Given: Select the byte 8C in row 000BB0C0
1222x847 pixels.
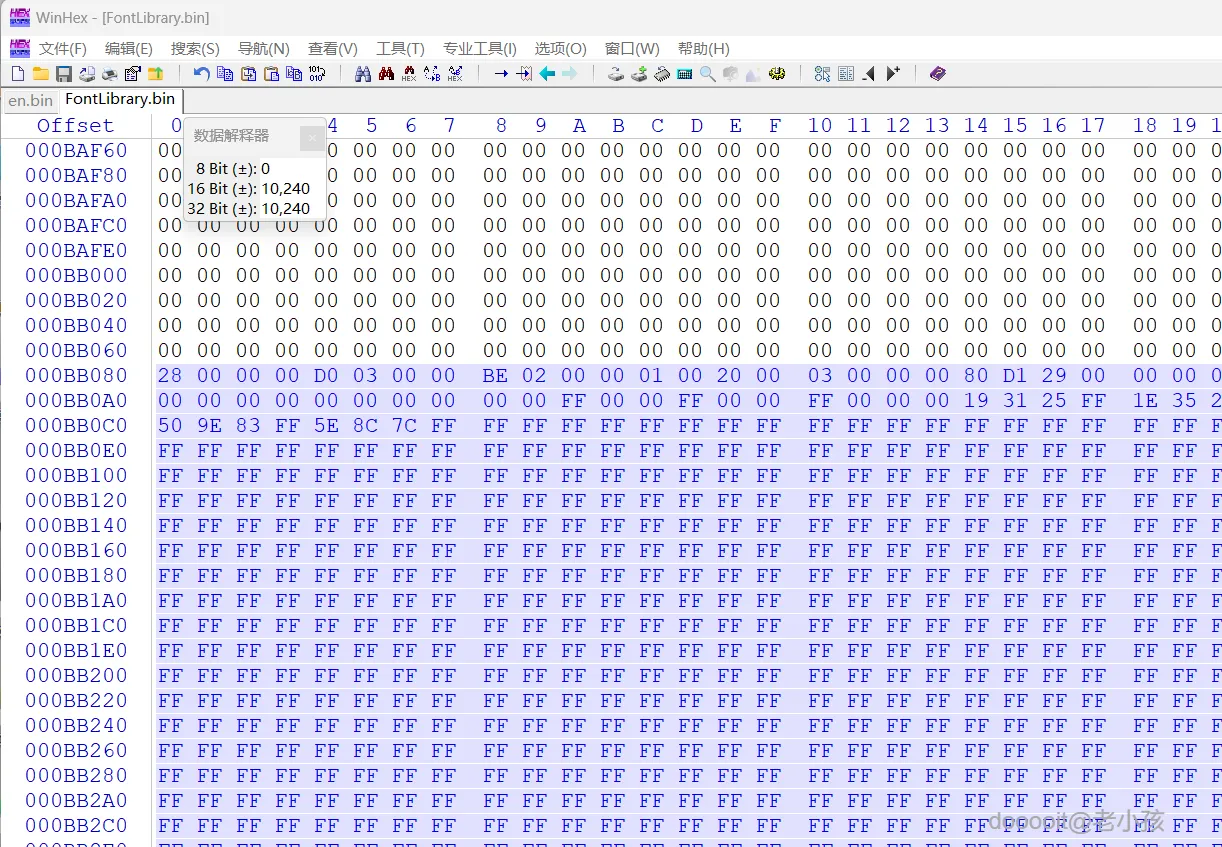Looking at the screenshot, I should [x=365, y=425].
